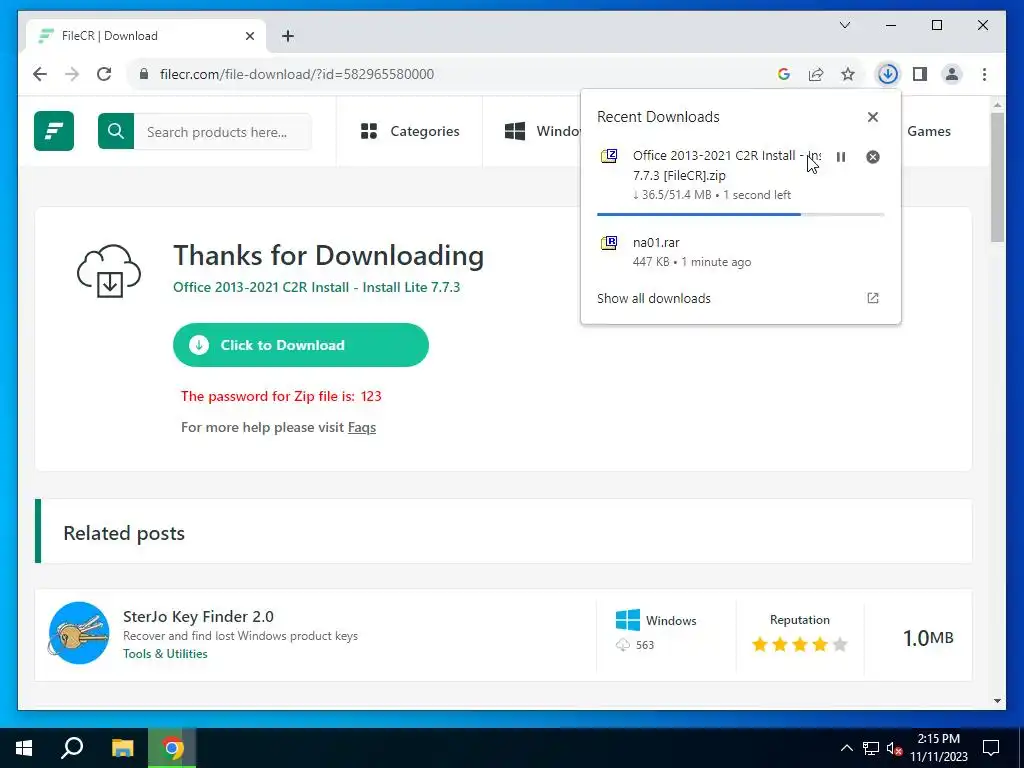Open a new tab with plus button
The image size is (1024, 768).
click(x=288, y=36)
